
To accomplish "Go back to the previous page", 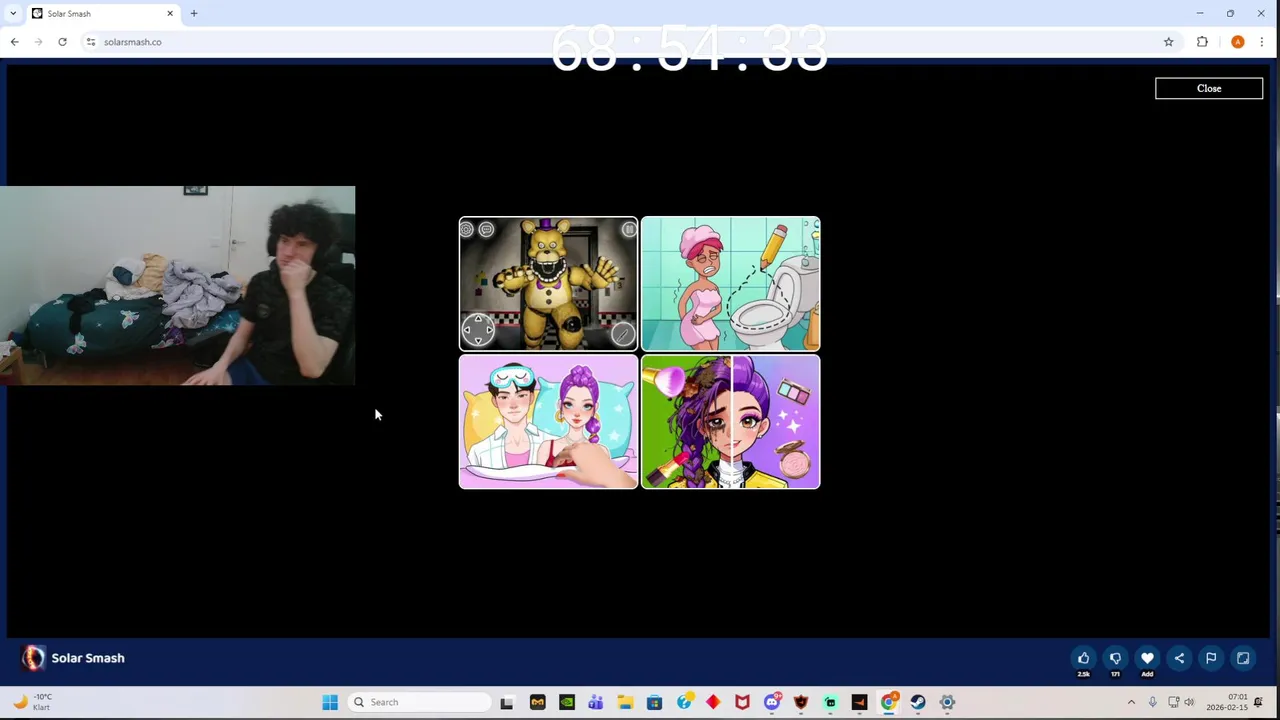I will (14, 42).
